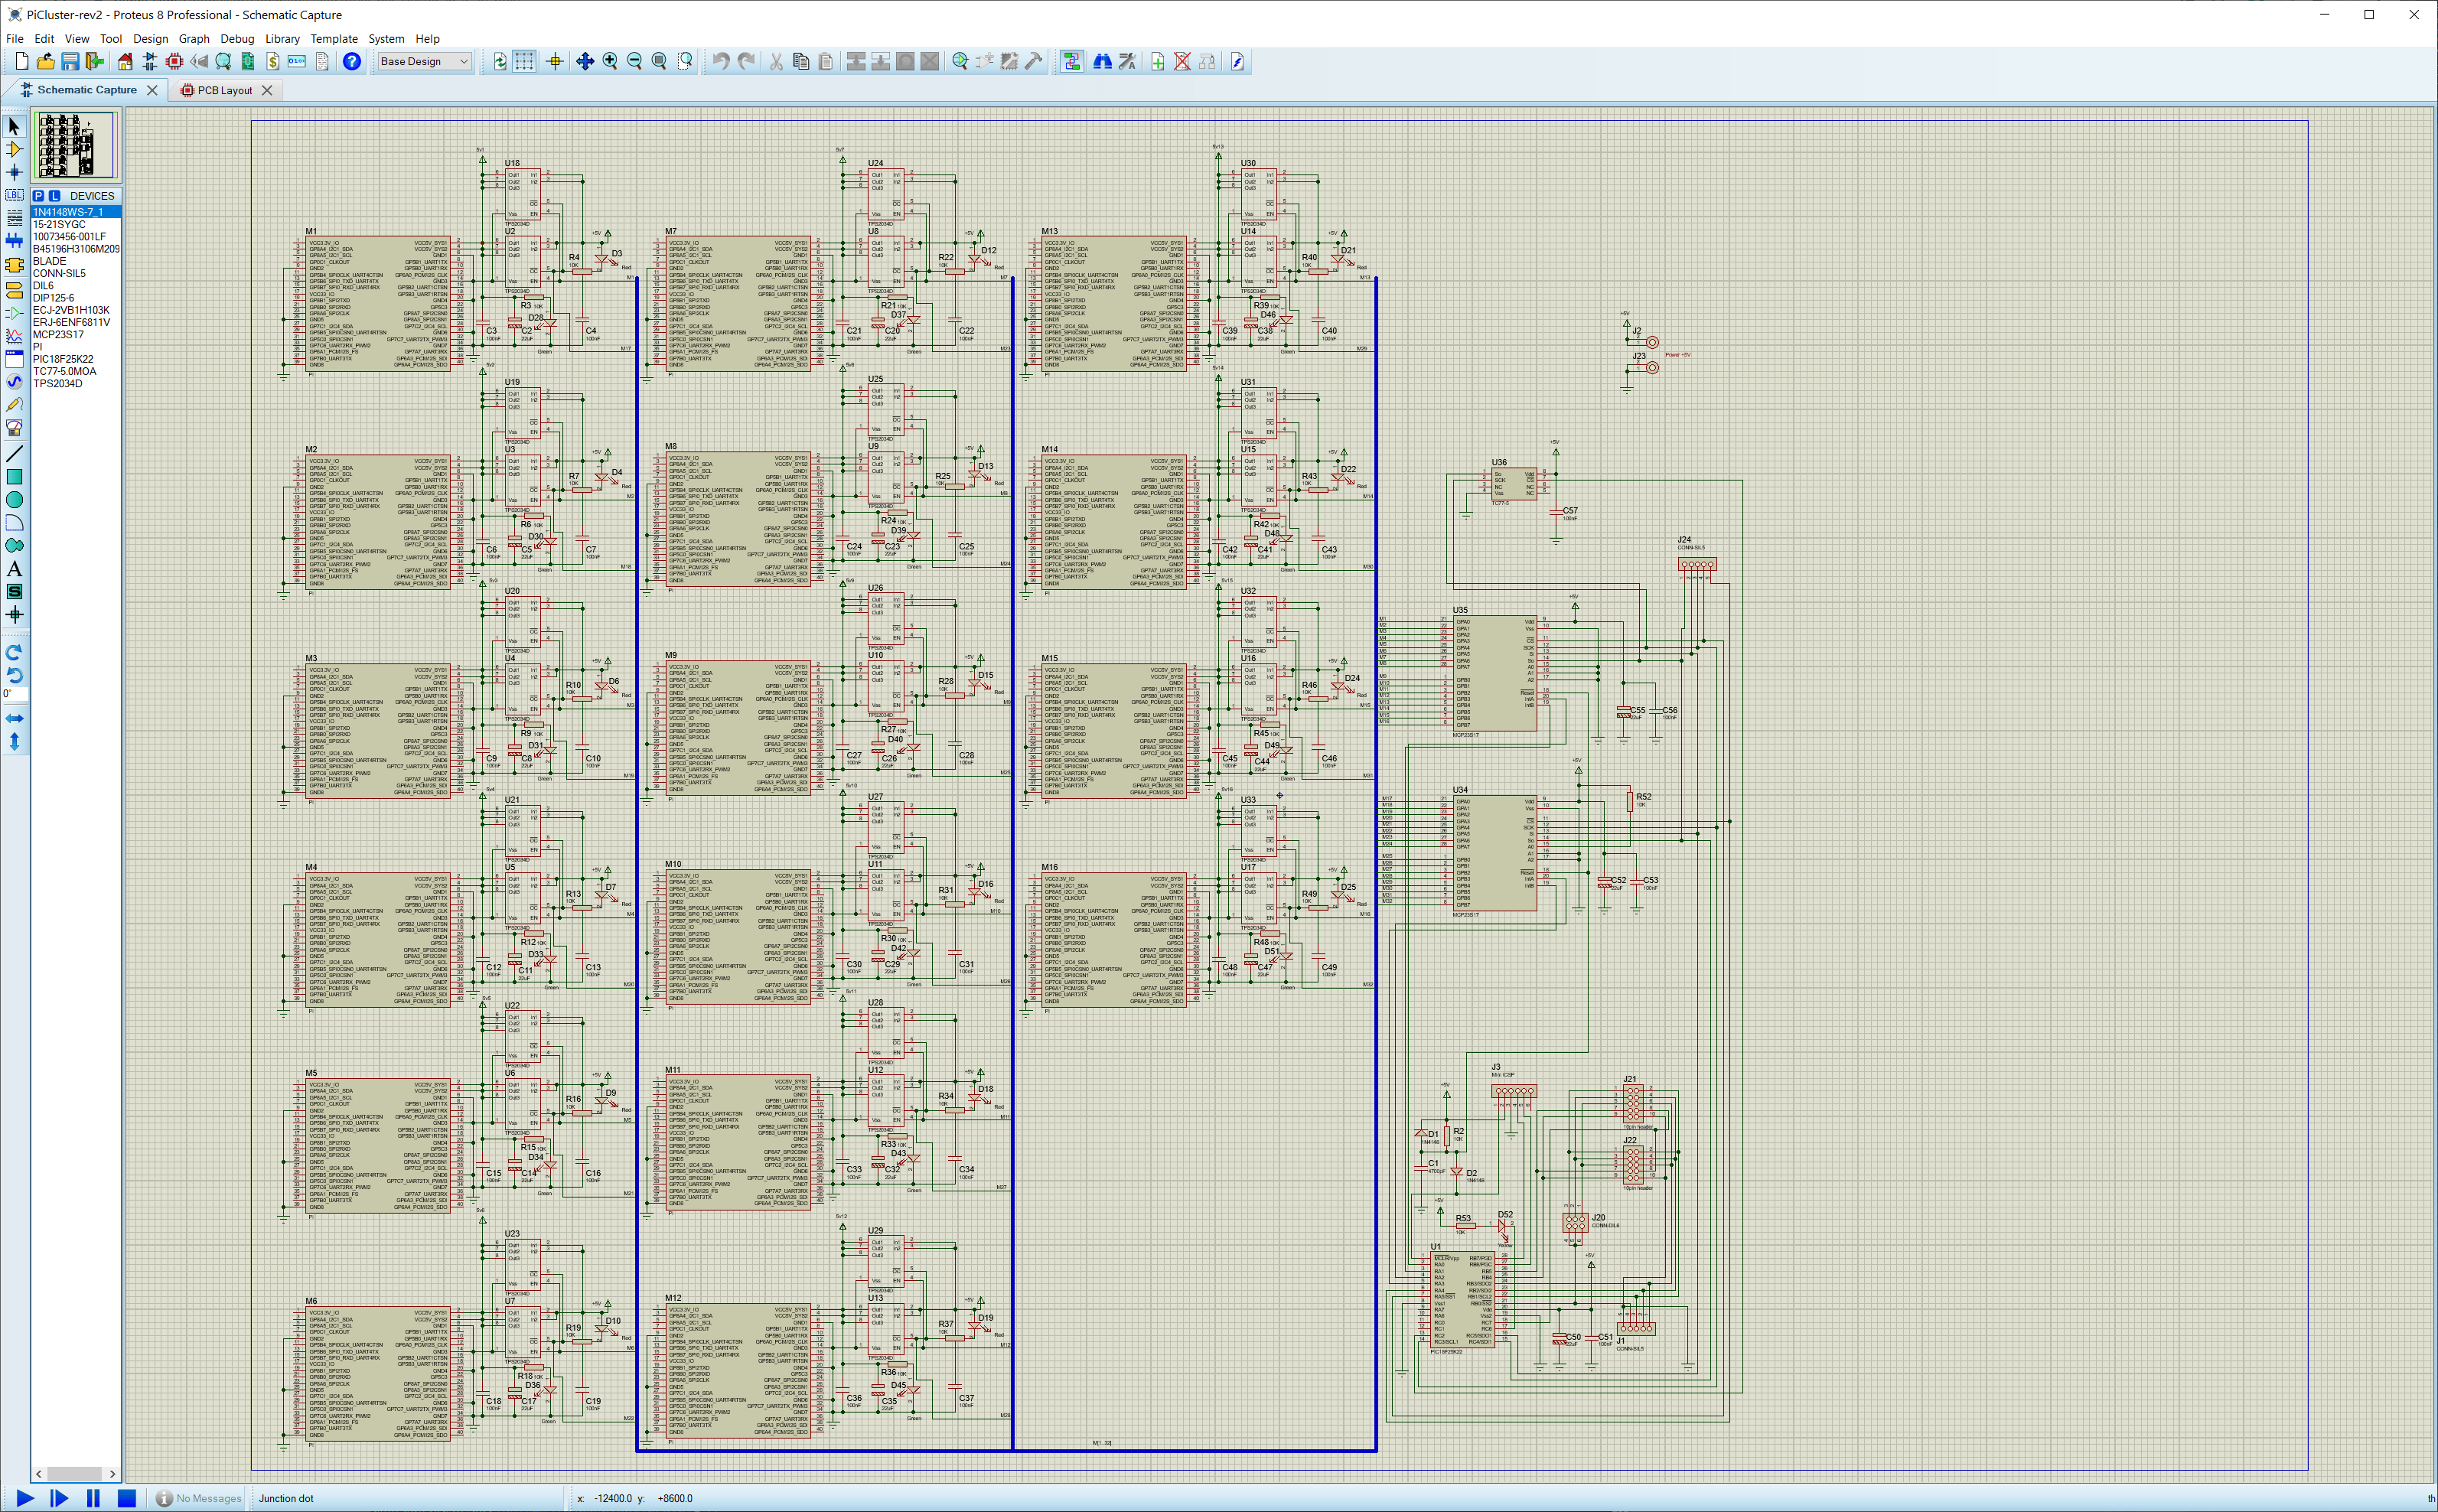Select the Terminals Mode tool

pyautogui.click(x=14, y=290)
